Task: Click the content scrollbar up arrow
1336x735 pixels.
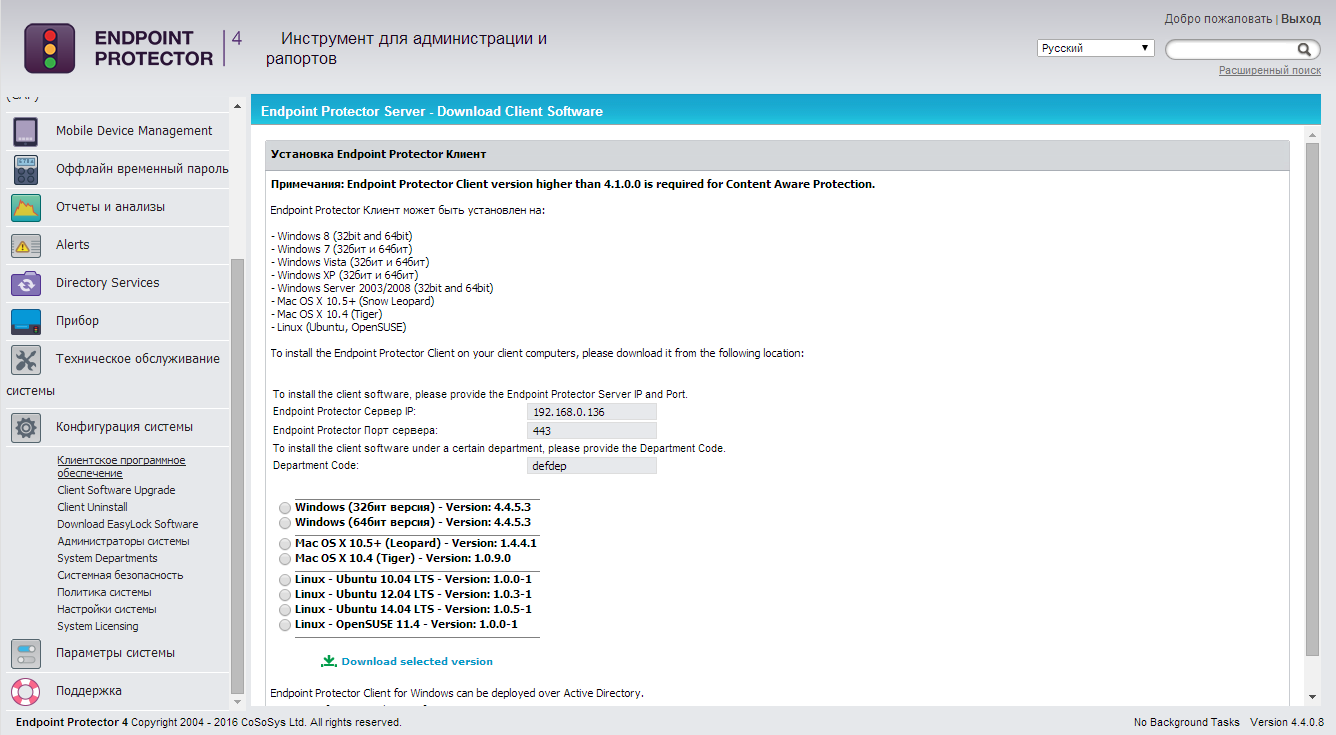Action: click(1312, 133)
